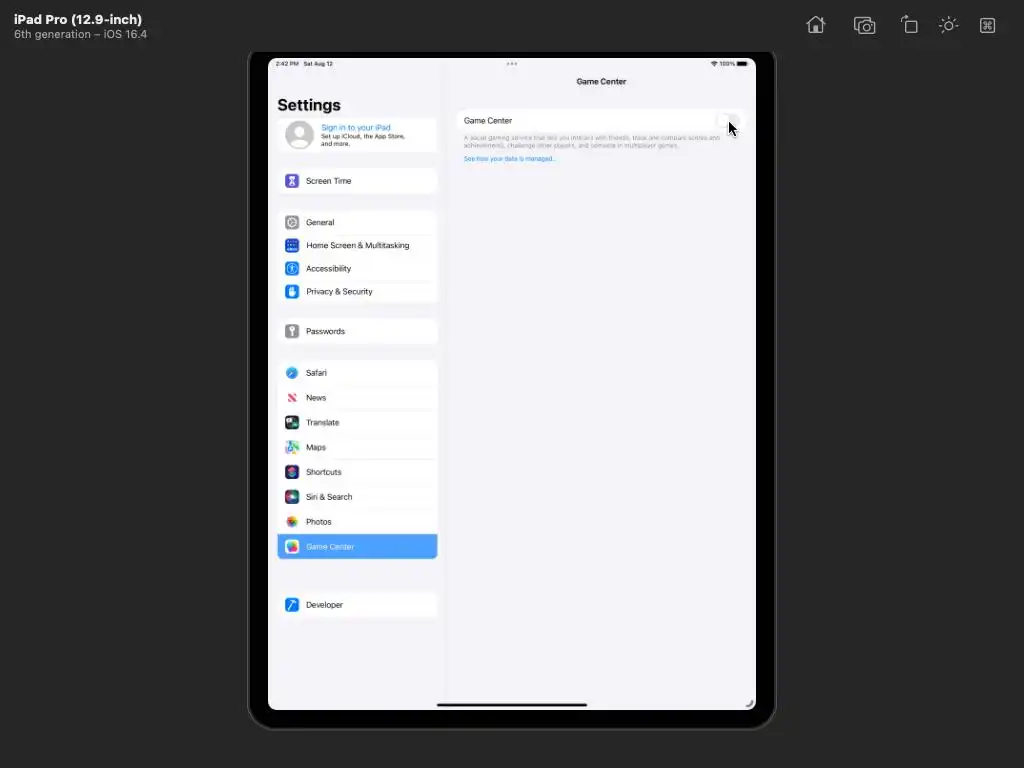Toggle appearance with the sun icon

(x=948, y=25)
